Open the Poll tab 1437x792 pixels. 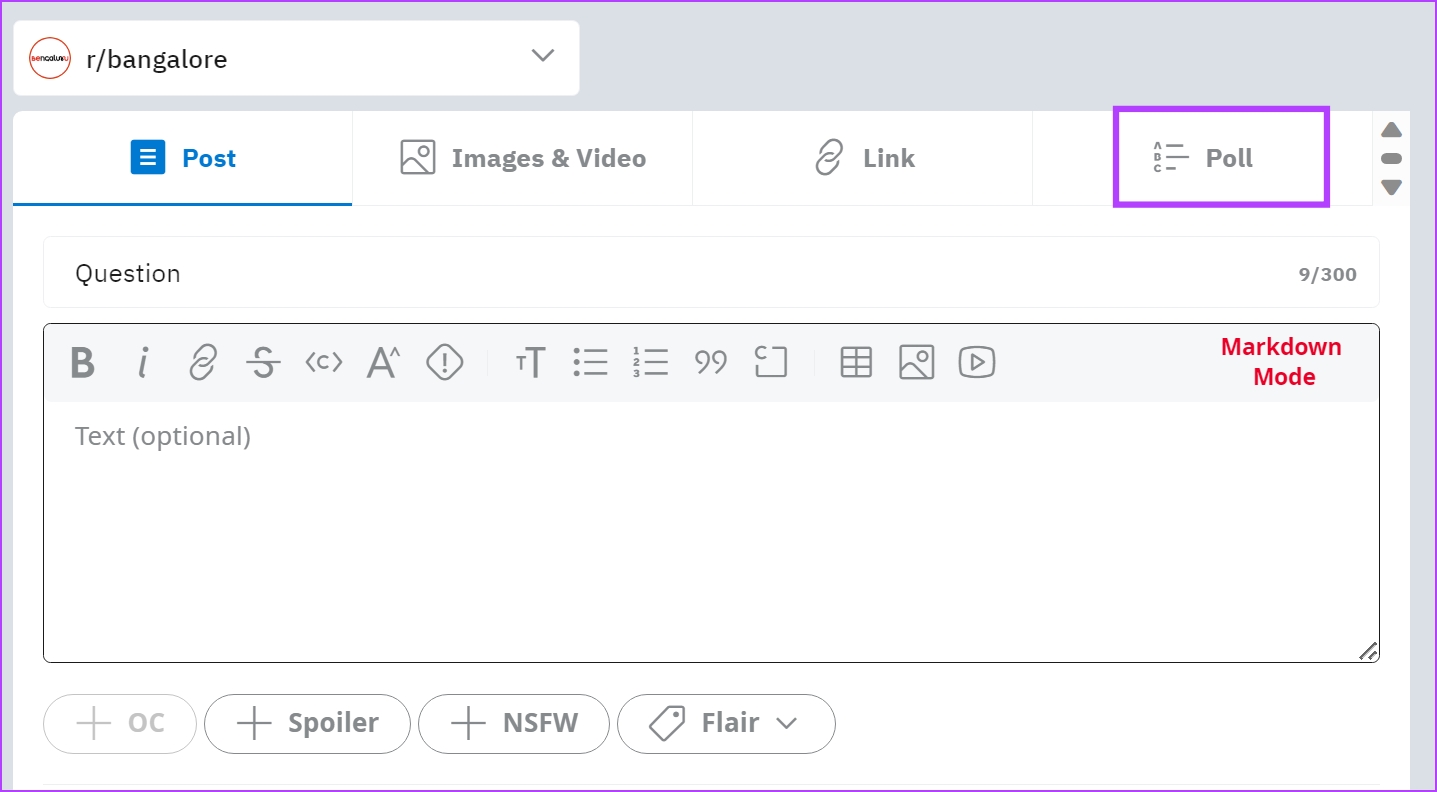tap(1203, 158)
